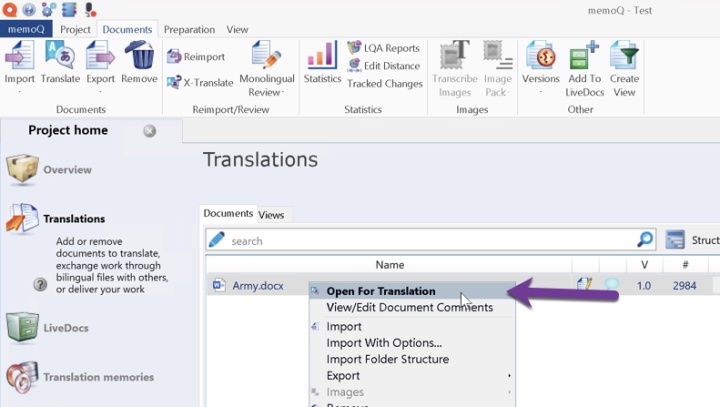Click X-Translate in the ribbon
This screenshot has width=720, height=407.
pyautogui.click(x=200, y=83)
